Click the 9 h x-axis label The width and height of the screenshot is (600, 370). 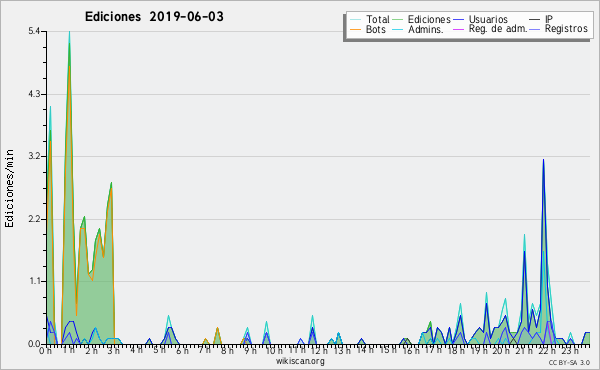[x=250, y=350]
